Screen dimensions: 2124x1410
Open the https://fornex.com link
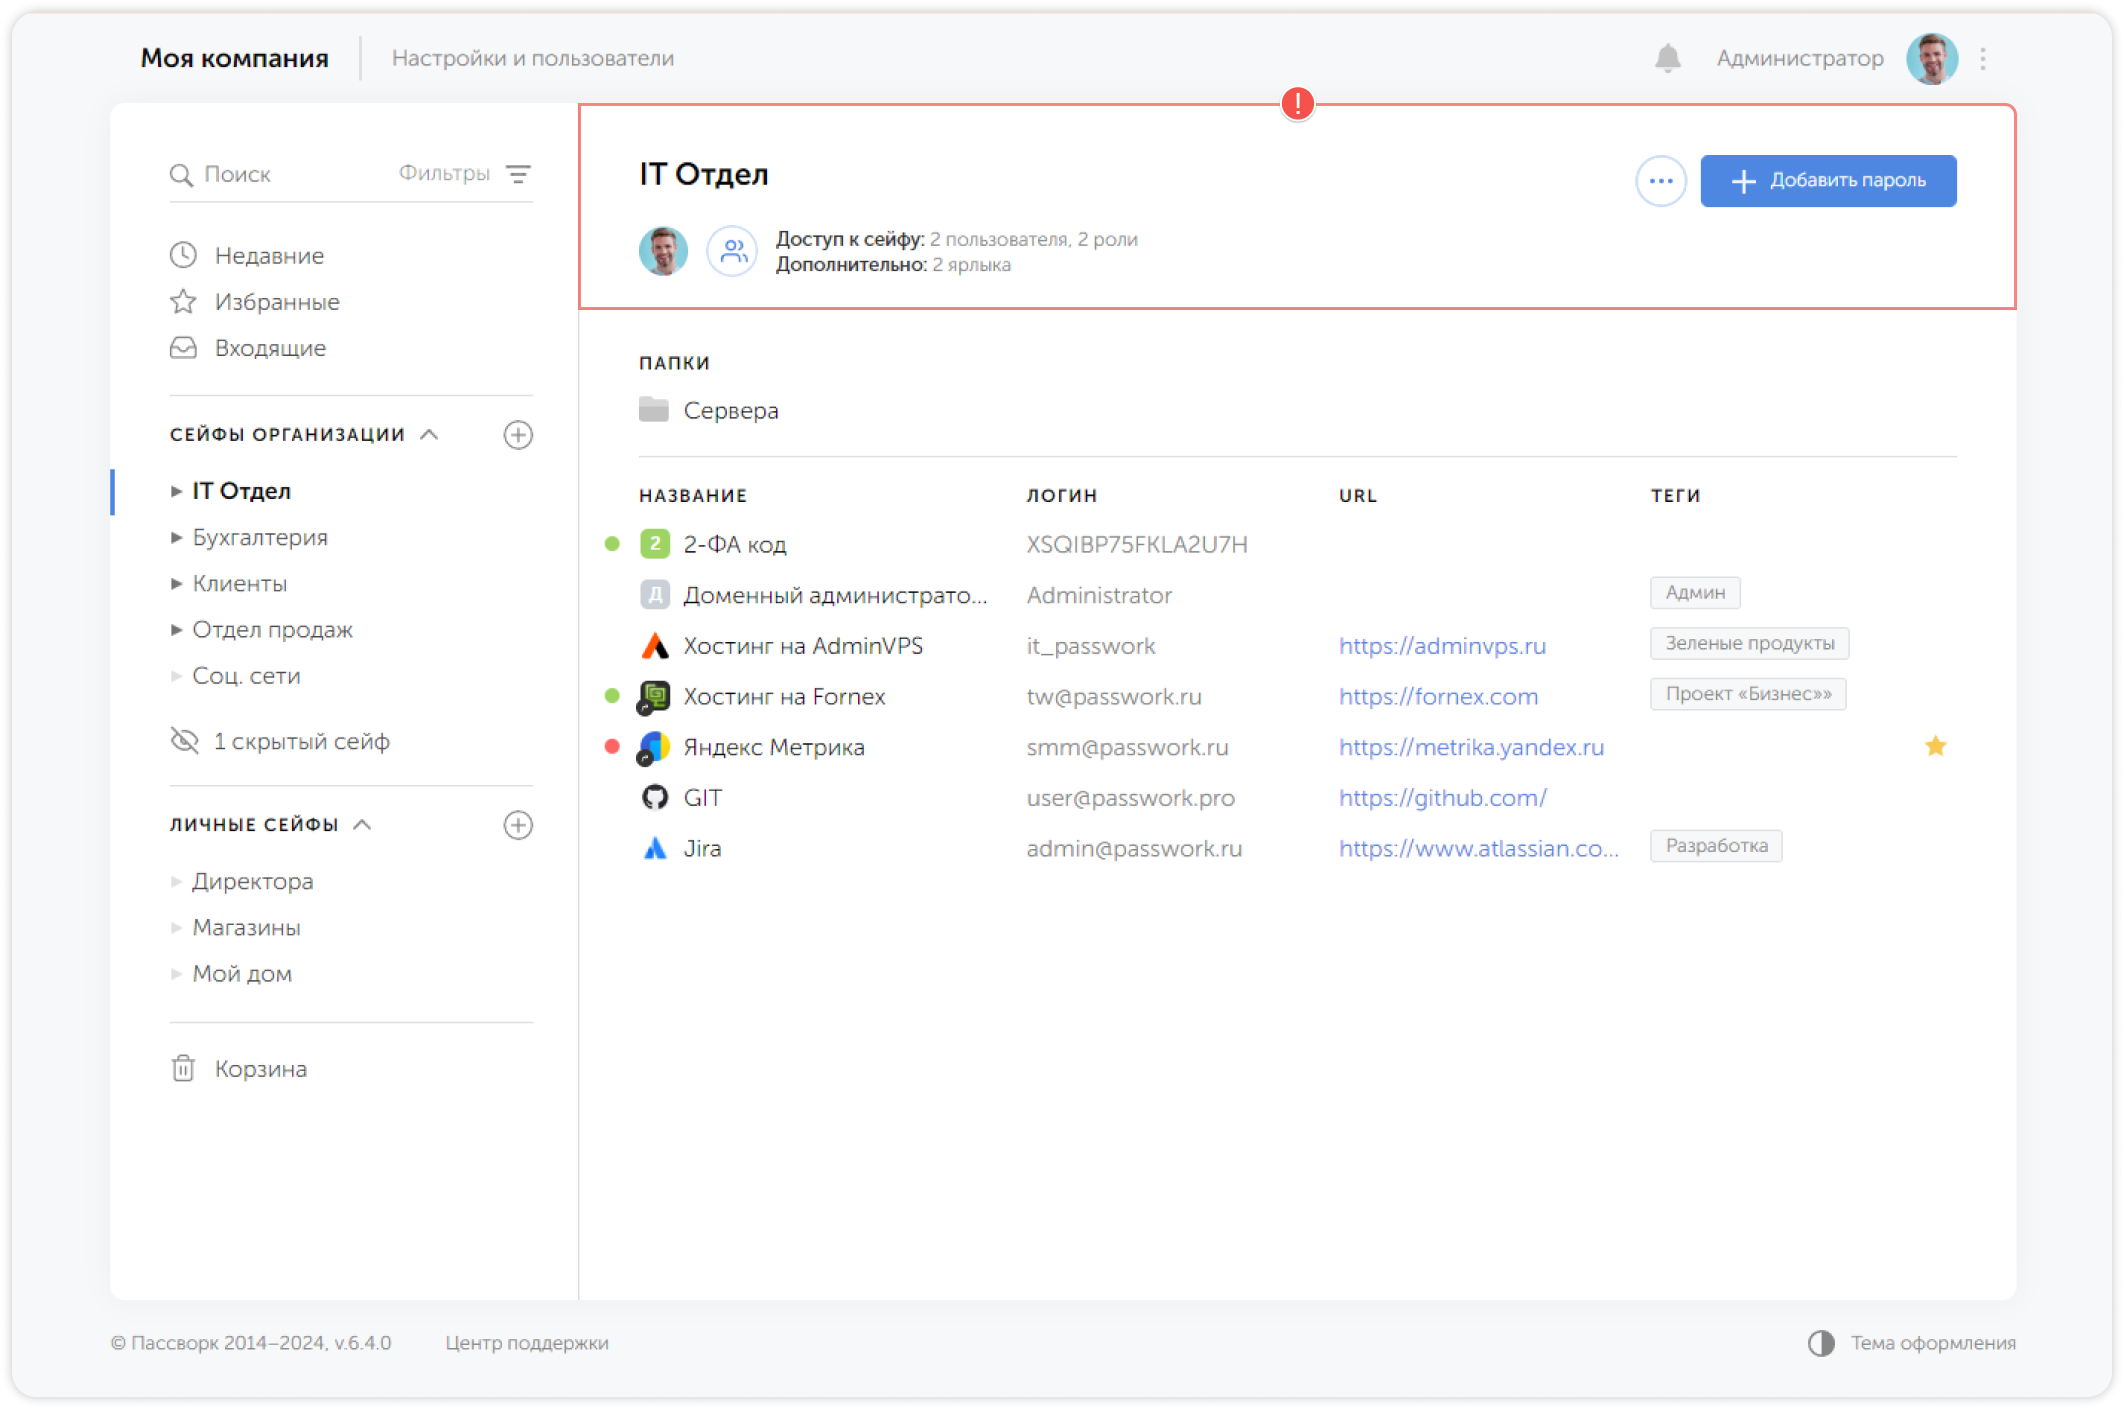(x=1438, y=697)
